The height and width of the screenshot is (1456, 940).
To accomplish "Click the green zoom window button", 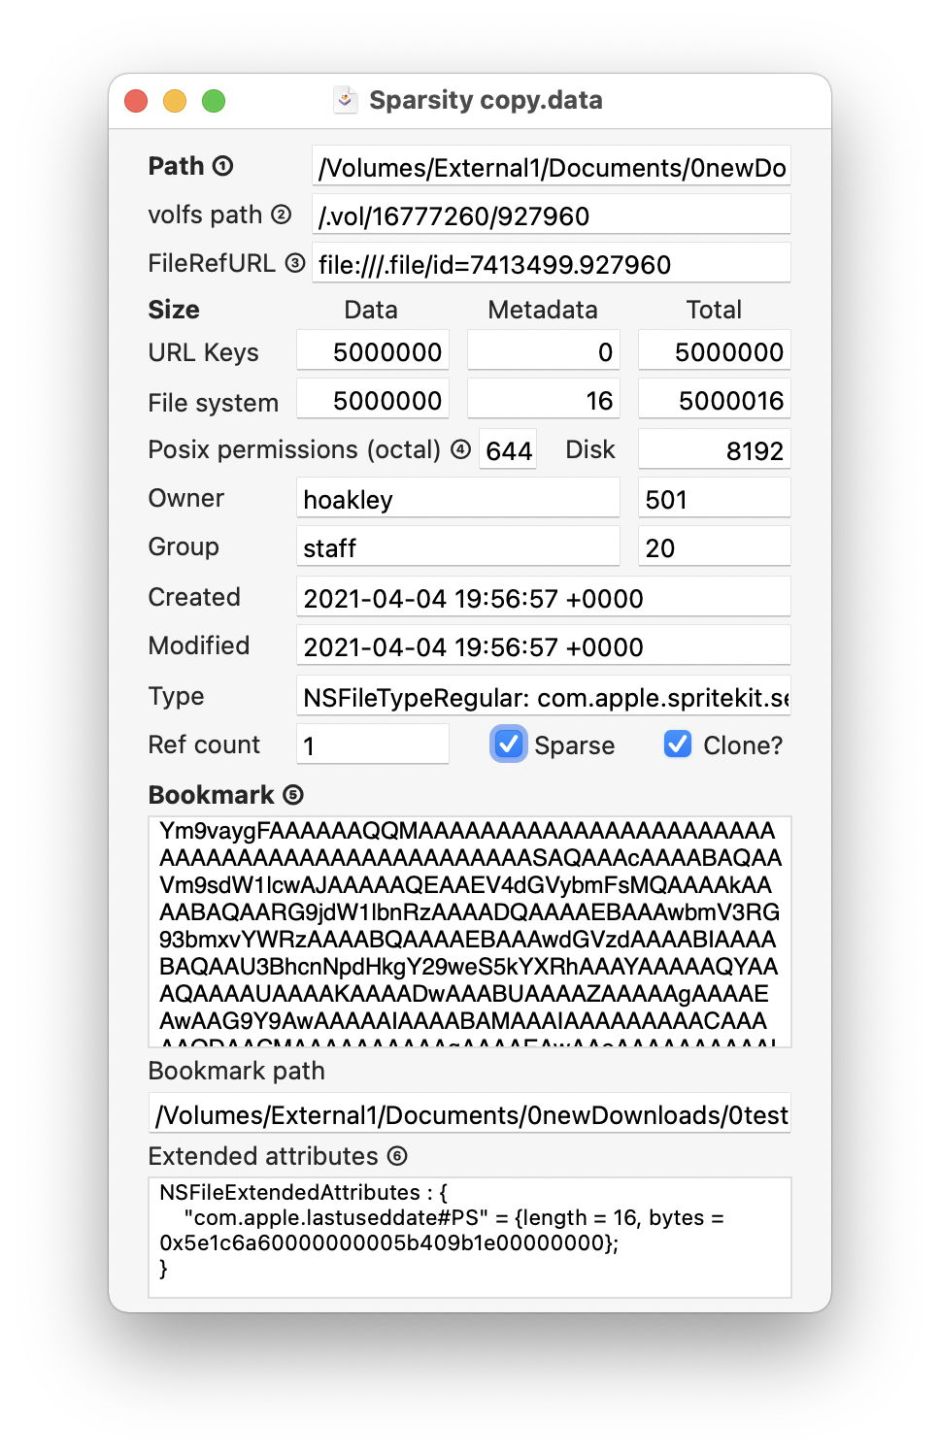I will 214,101.
